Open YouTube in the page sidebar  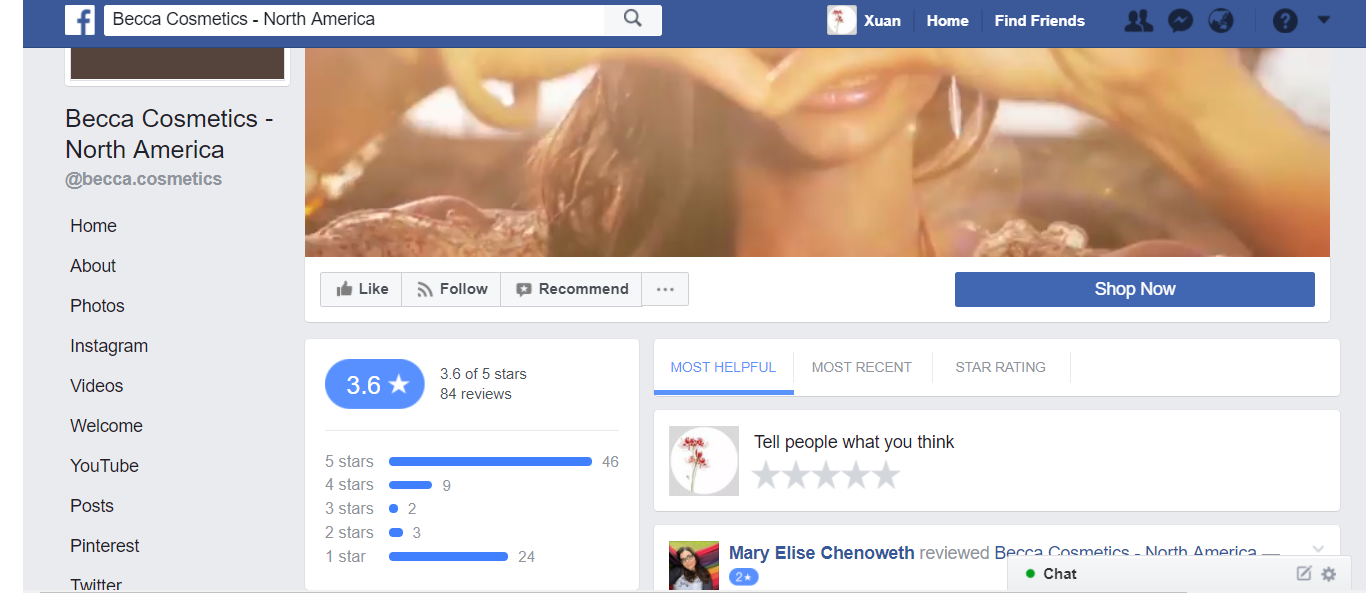pyautogui.click(x=105, y=466)
